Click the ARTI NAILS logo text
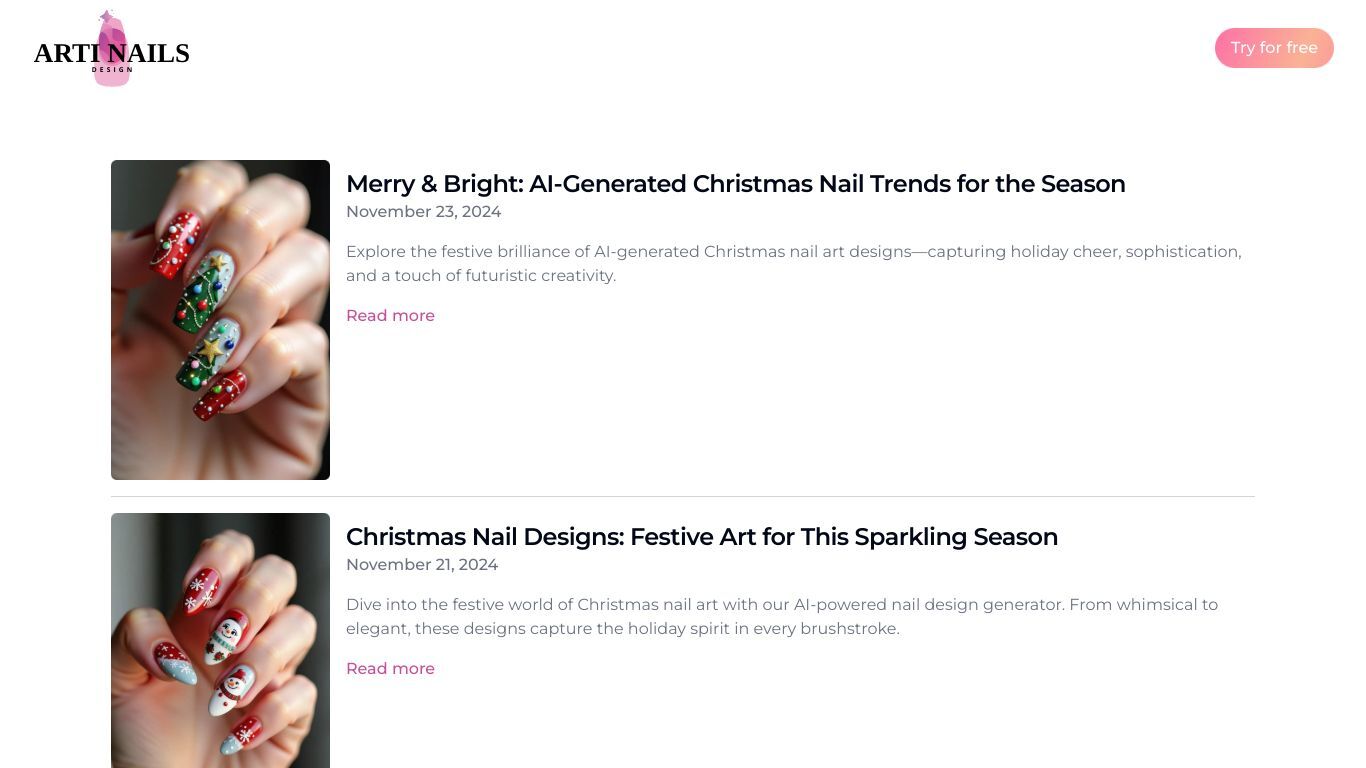Viewport: 1366px width, 768px height. click(112, 53)
